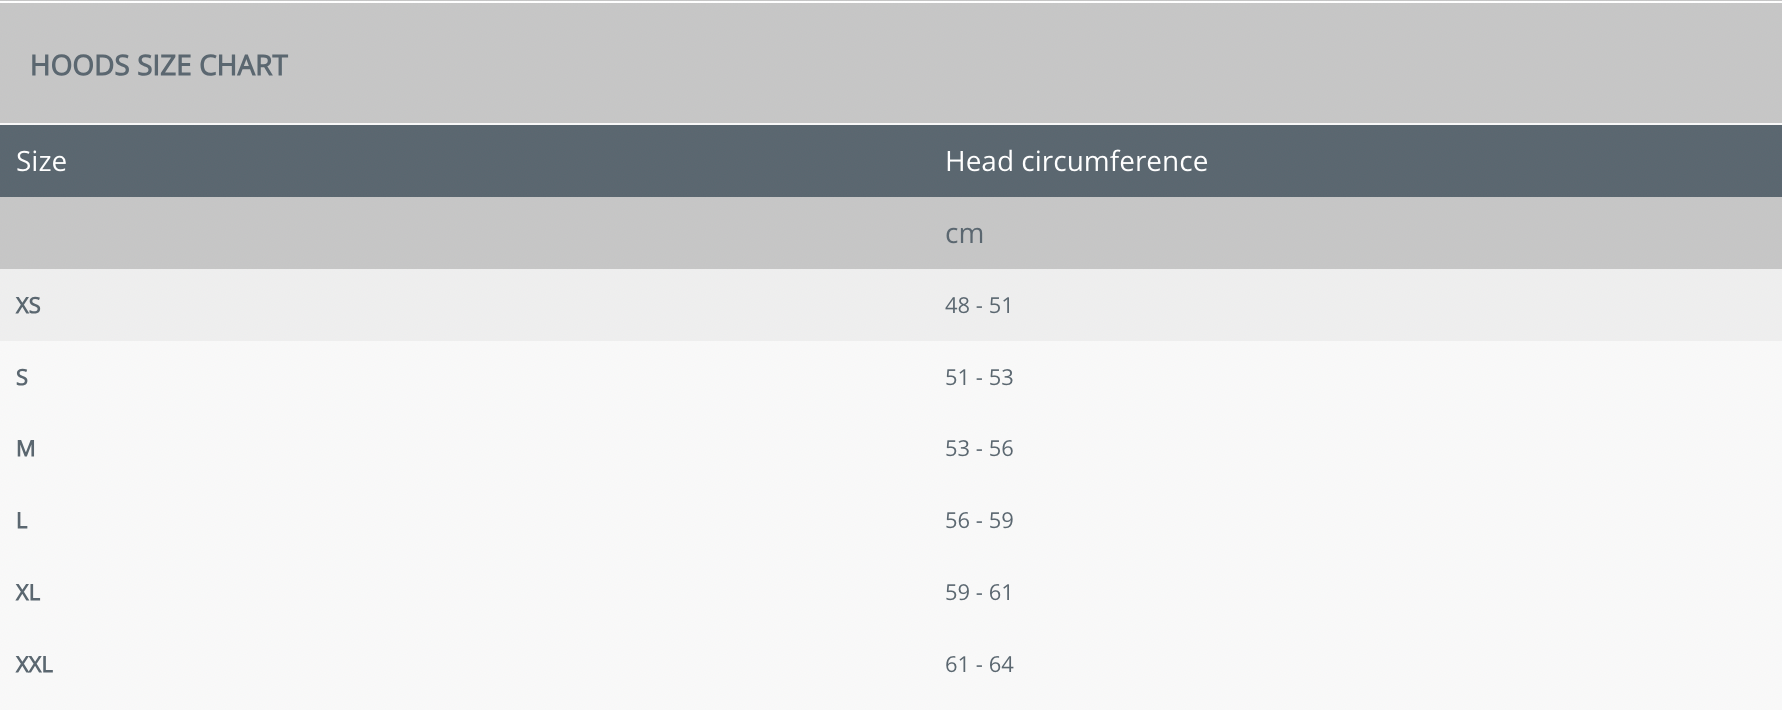
Task: Click the 51 - 53 measurement value
Action: pos(978,377)
